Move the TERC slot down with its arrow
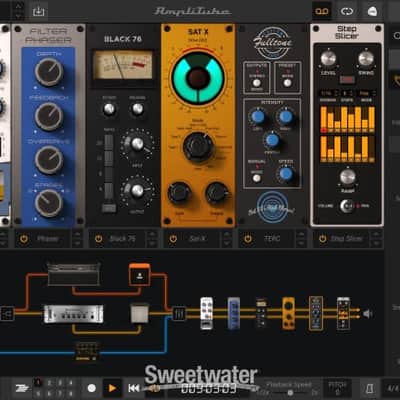400x400 pixels. pos(301,243)
